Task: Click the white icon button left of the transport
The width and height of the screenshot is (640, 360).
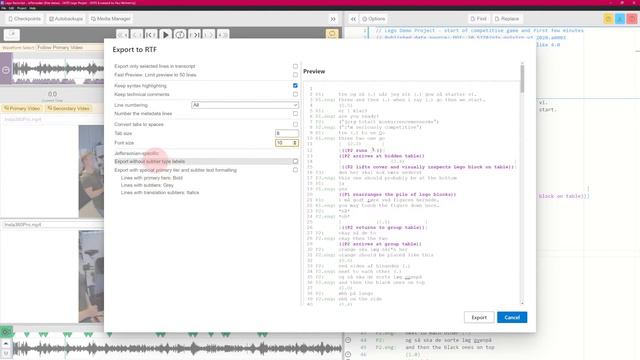Action: 12,34
